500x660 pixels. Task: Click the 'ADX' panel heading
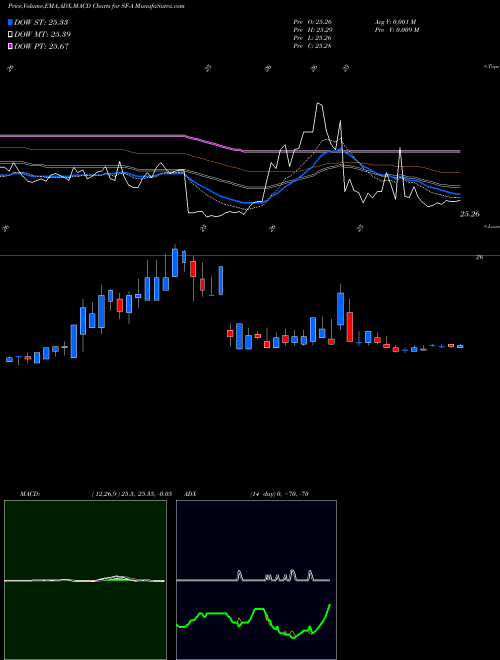point(190,494)
